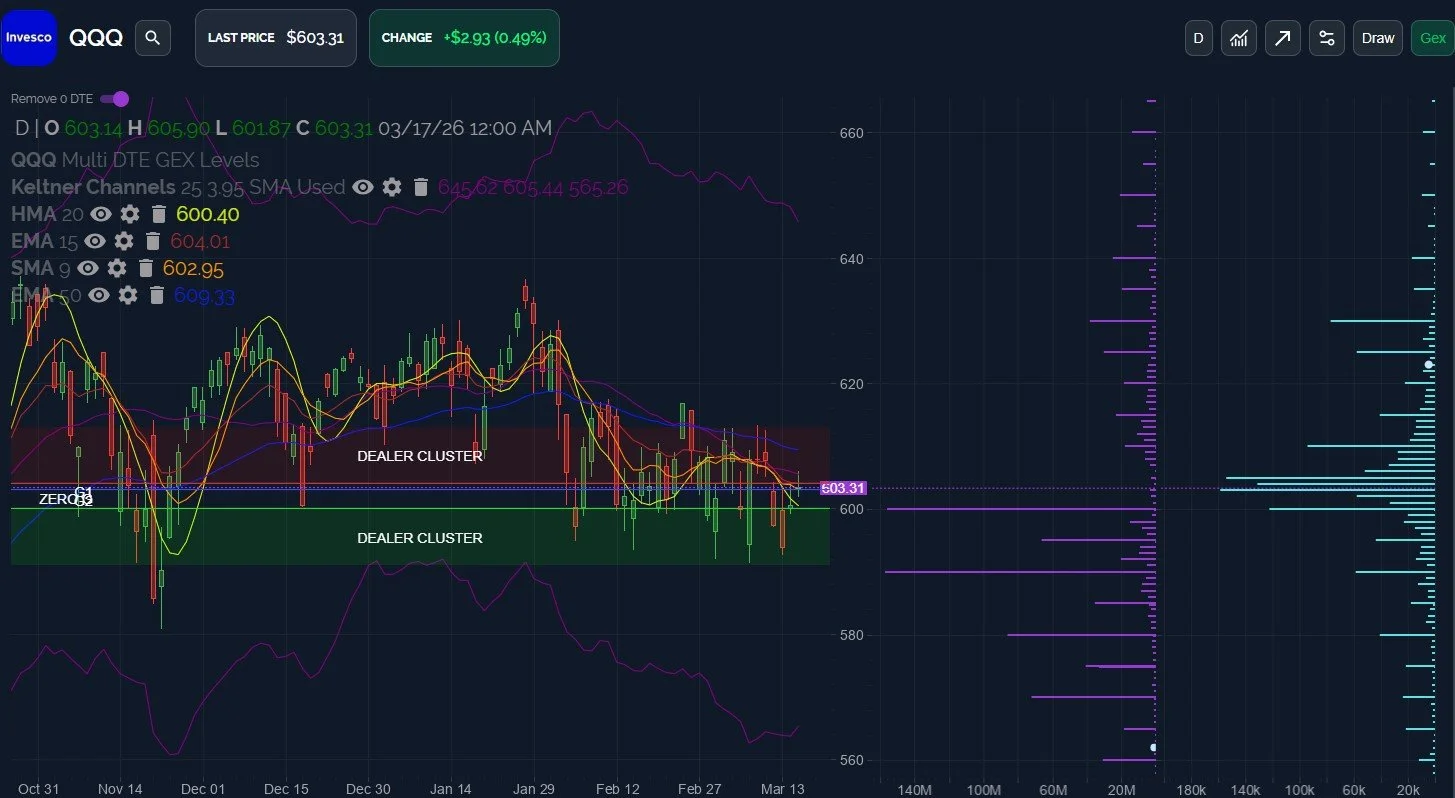This screenshot has height=798, width=1455.
Task: Open the sliders settings icon
Action: (1327, 38)
